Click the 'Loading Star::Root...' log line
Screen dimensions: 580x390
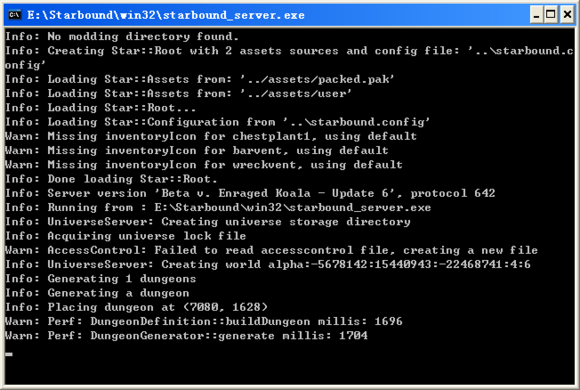(x=101, y=108)
